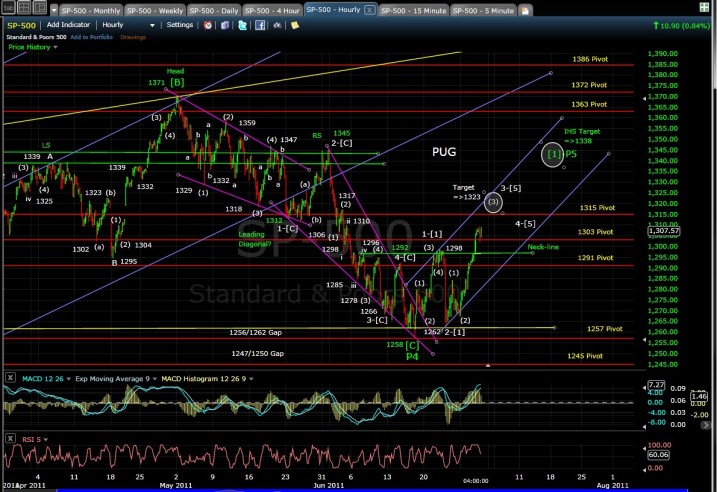717x492 pixels.
Task: Choose the side-panel layout icon
Action: coord(40,7)
